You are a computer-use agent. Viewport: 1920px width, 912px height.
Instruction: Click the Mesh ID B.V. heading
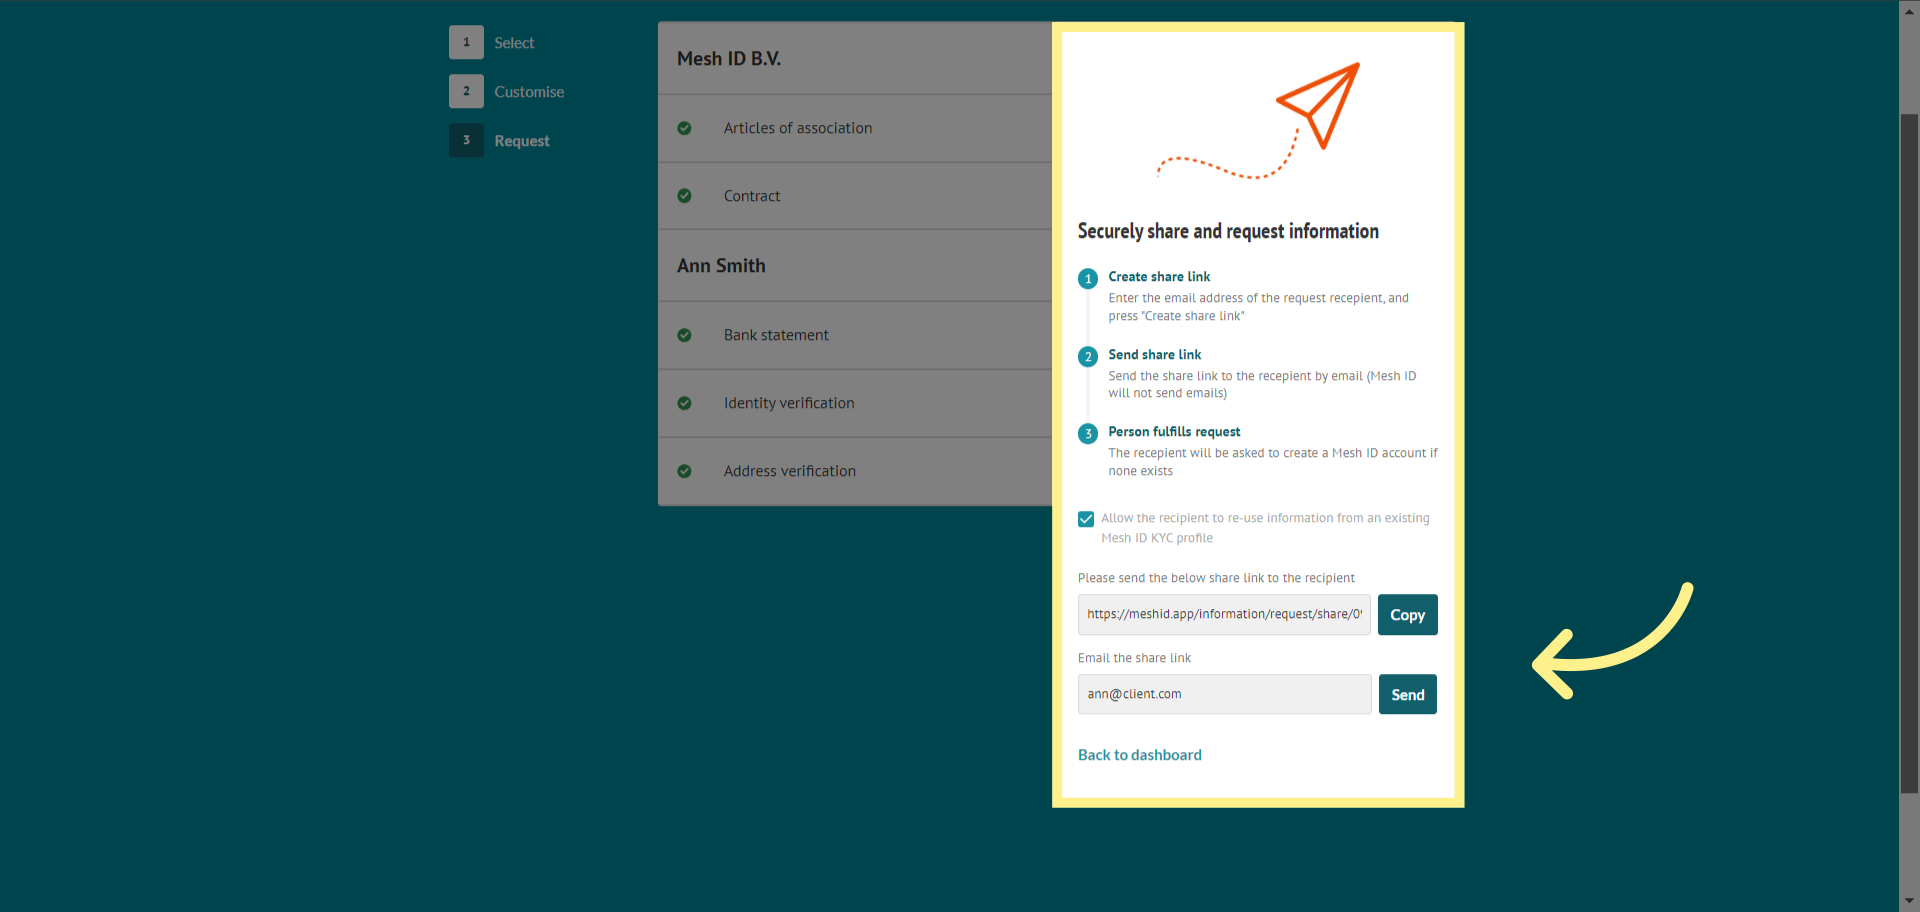click(729, 59)
